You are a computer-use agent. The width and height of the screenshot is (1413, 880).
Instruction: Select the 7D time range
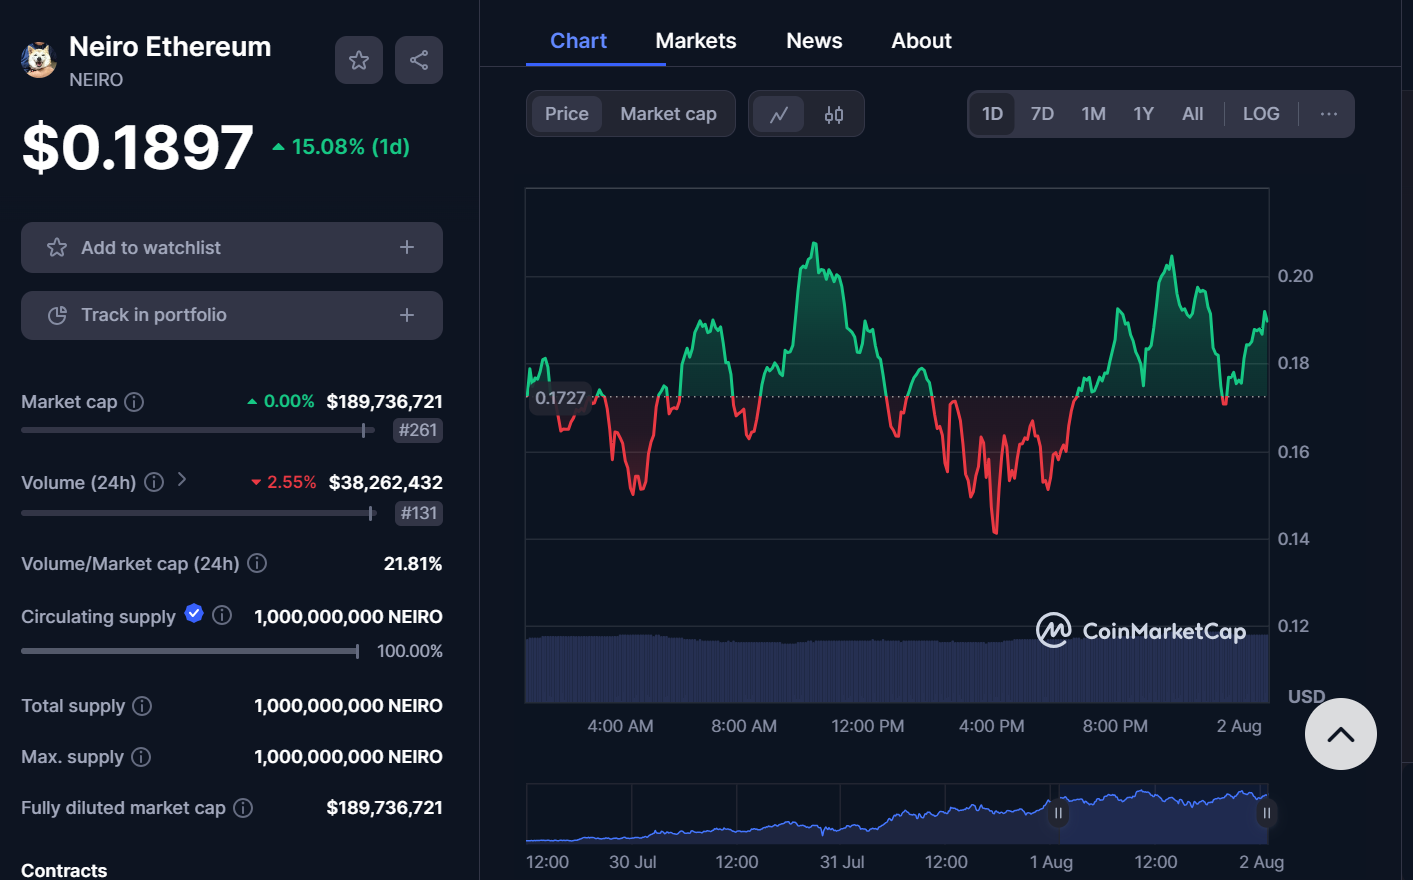1042,114
